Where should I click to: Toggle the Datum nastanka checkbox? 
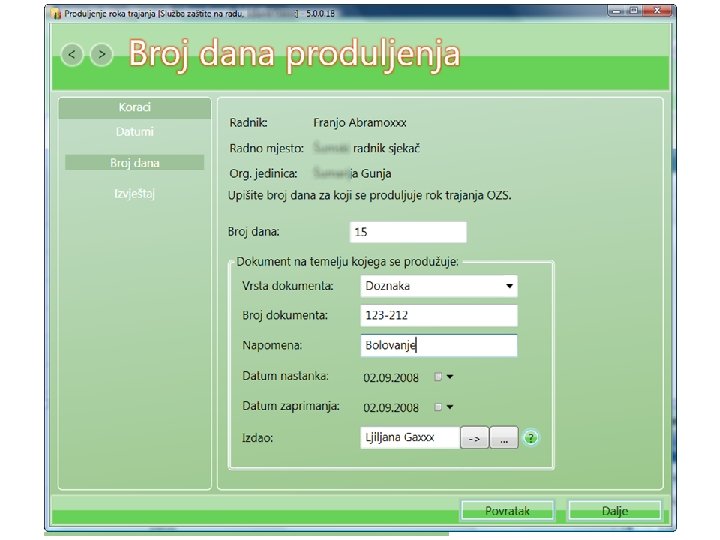click(438, 377)
